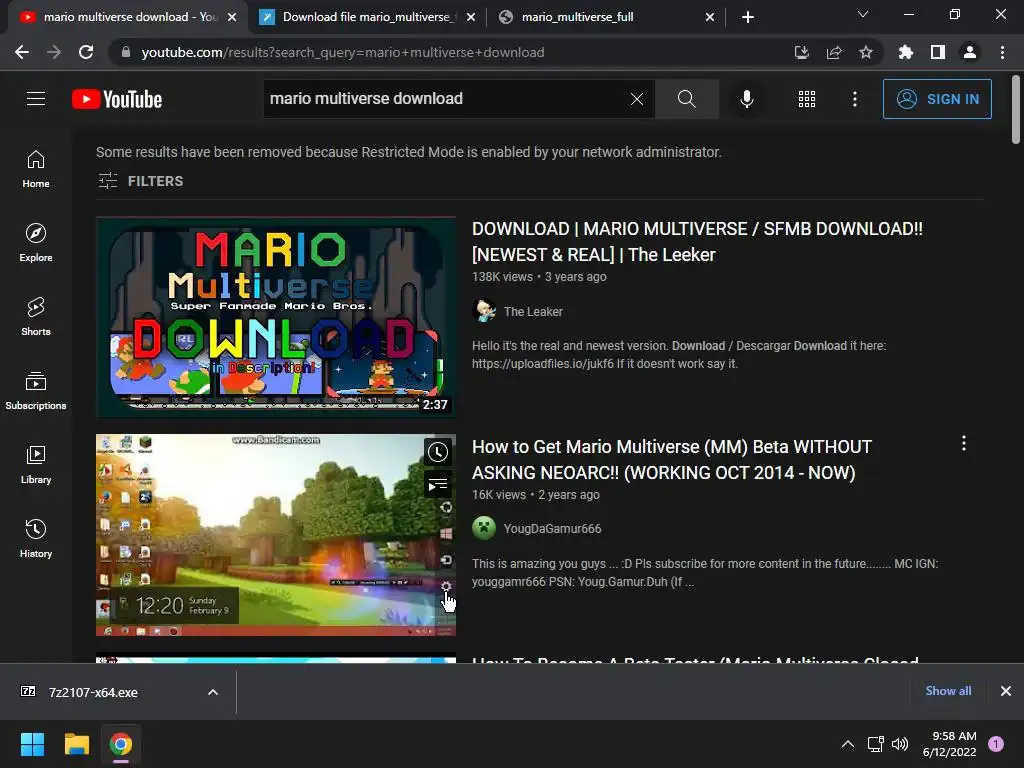
Task: Show hidden system tray icons
Action: (848, 744)
